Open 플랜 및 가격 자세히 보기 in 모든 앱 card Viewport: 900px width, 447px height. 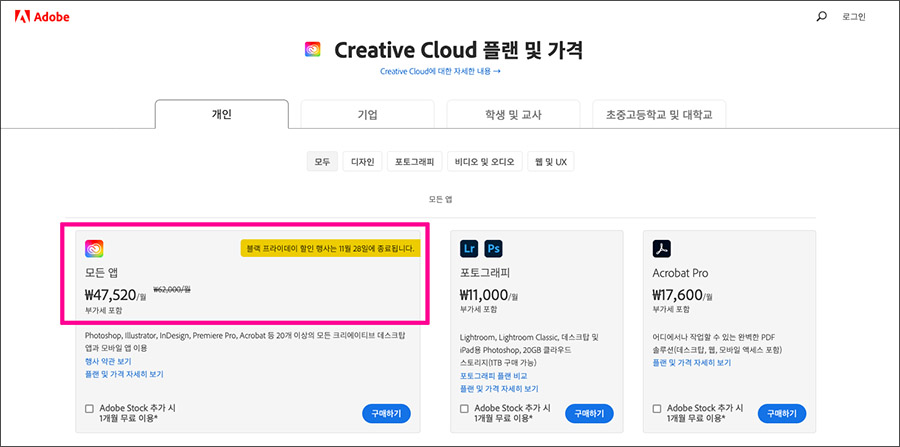[x=124, y=374]
